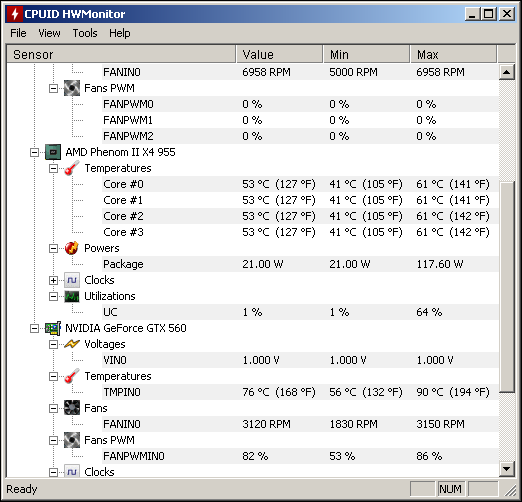
Task: Click the NUM status bar indicator
Action: (451, 489)
